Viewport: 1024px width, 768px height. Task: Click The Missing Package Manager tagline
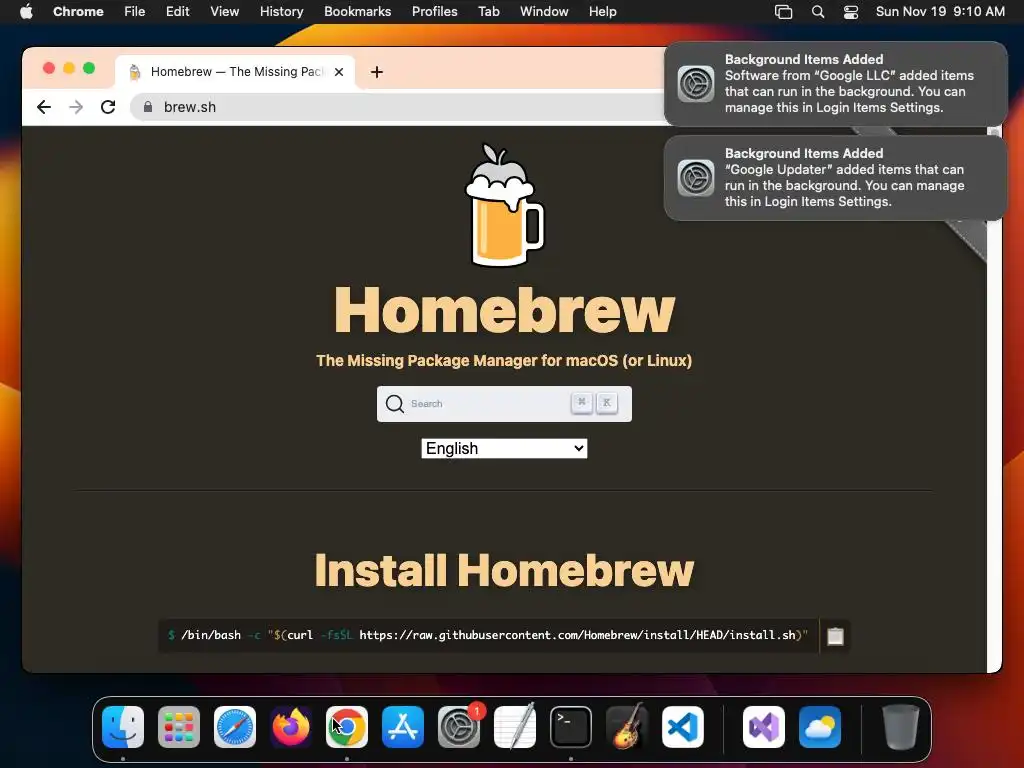(504, 360)
